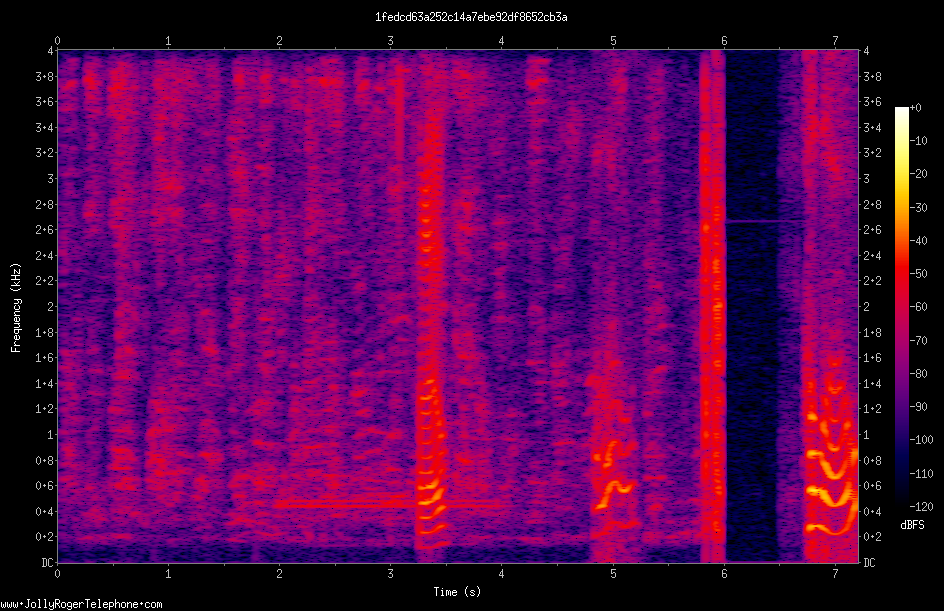Select the "Frequency (kHz)" axis label

tap(16, 308)
